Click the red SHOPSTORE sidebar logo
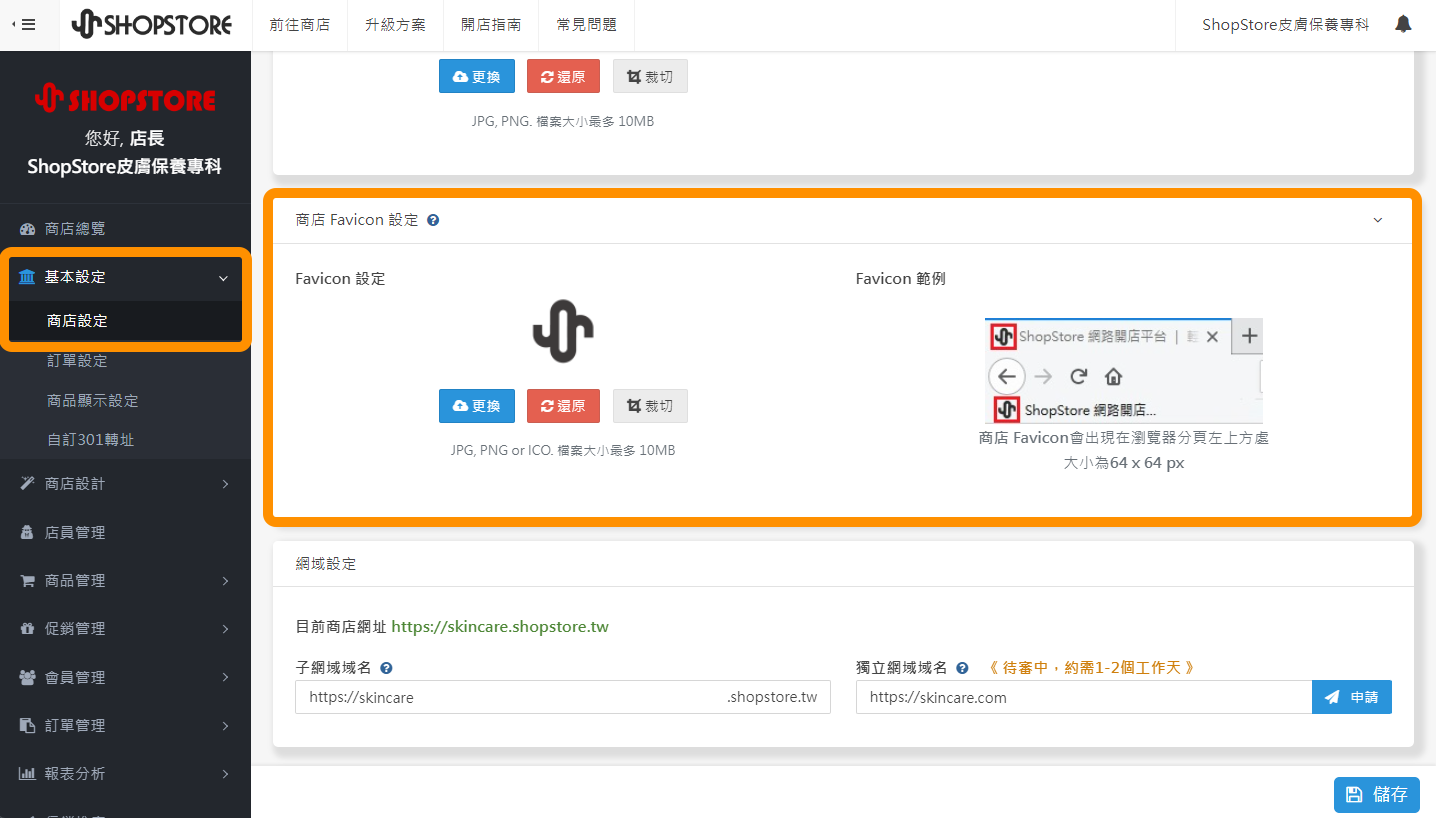The width and height of the screenshot is (1436, 818). (125, 99)
